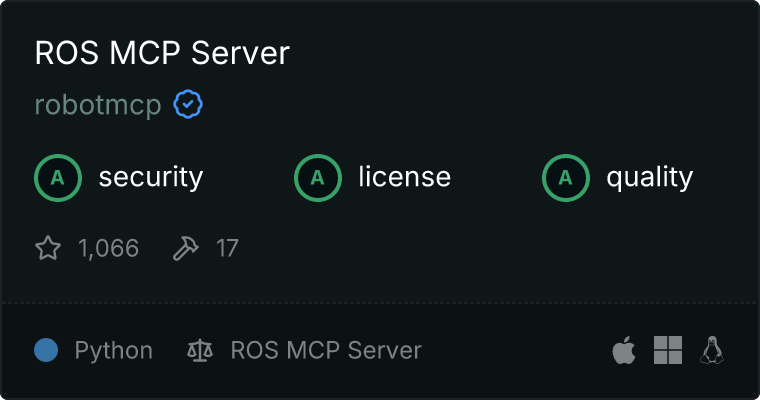Click the Python language label
Viewport: 760px width, 400px height.
coord(113,351)
